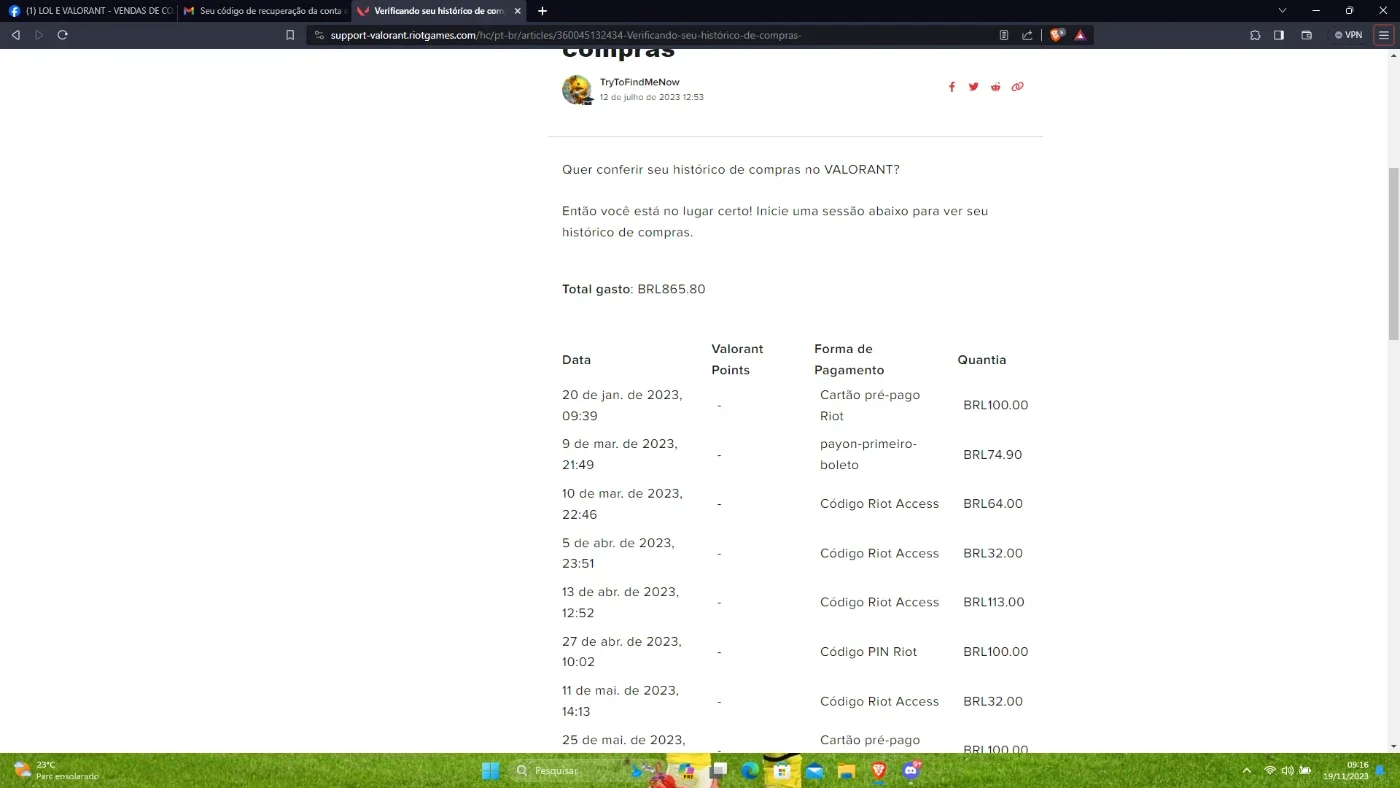Copy the article link icon

coord(1017,87)
